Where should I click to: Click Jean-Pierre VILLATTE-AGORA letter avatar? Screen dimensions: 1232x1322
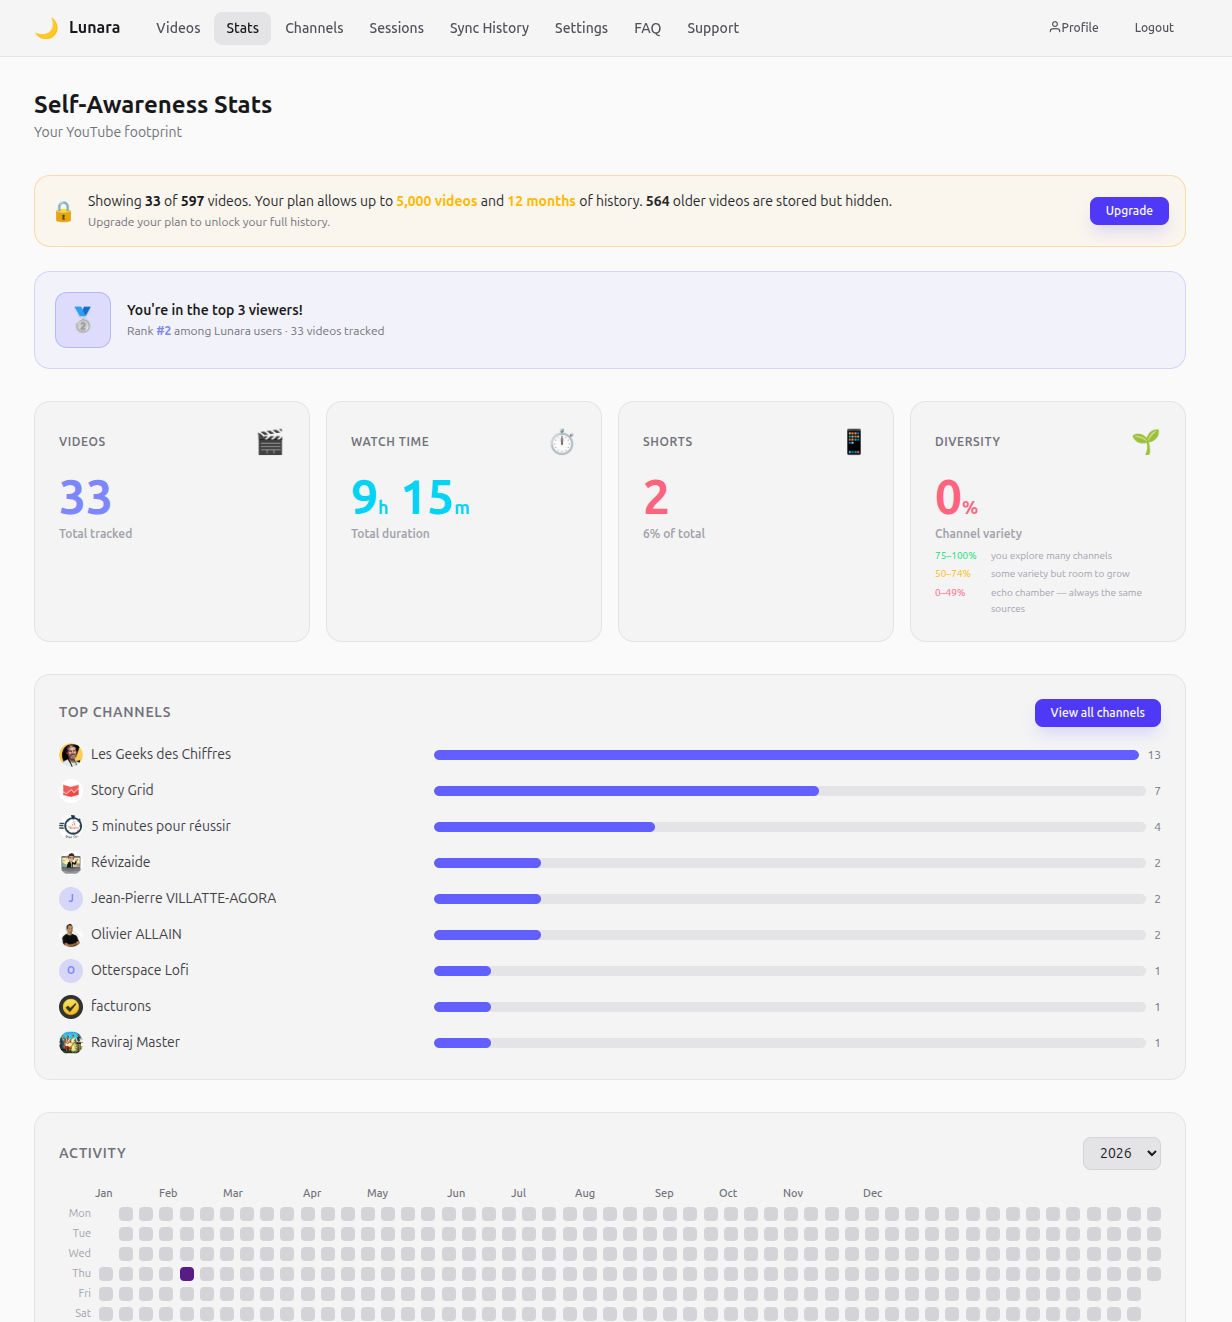pyautogui.click(x=71, y=898)
